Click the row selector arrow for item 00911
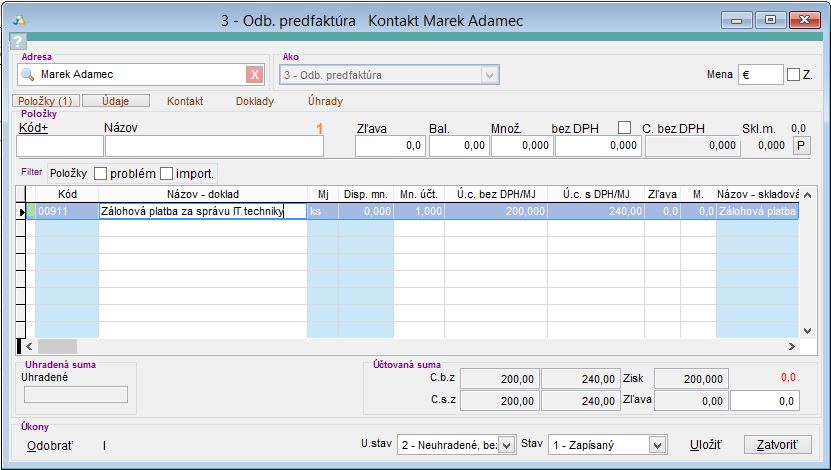The height and width of the screenshot is (470, 831). (x=22, y=211)
